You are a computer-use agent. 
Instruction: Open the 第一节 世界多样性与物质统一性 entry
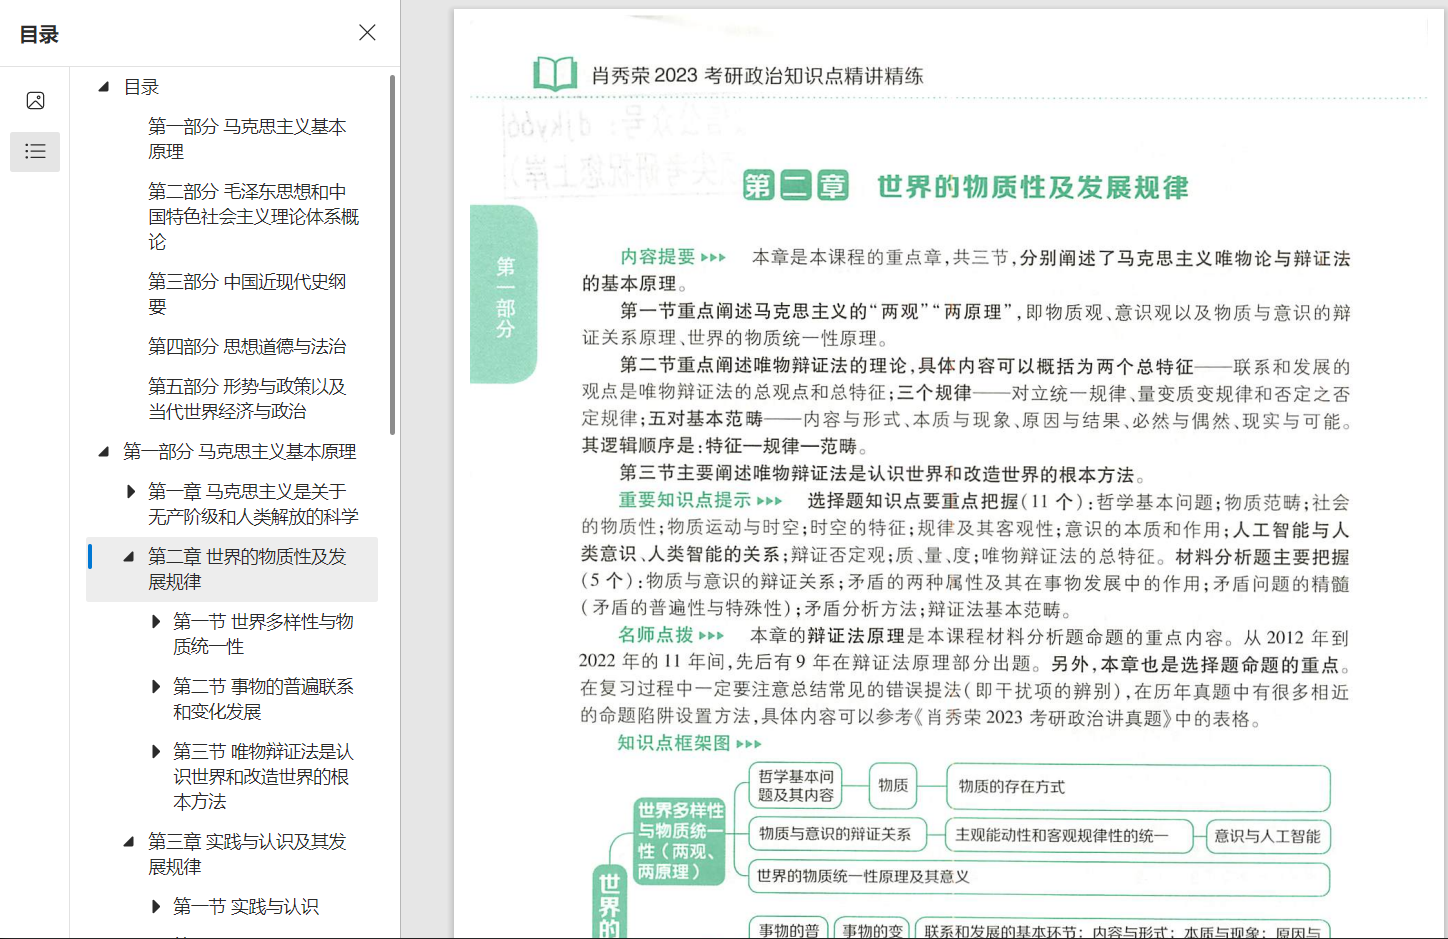click(x=263, y=634)
